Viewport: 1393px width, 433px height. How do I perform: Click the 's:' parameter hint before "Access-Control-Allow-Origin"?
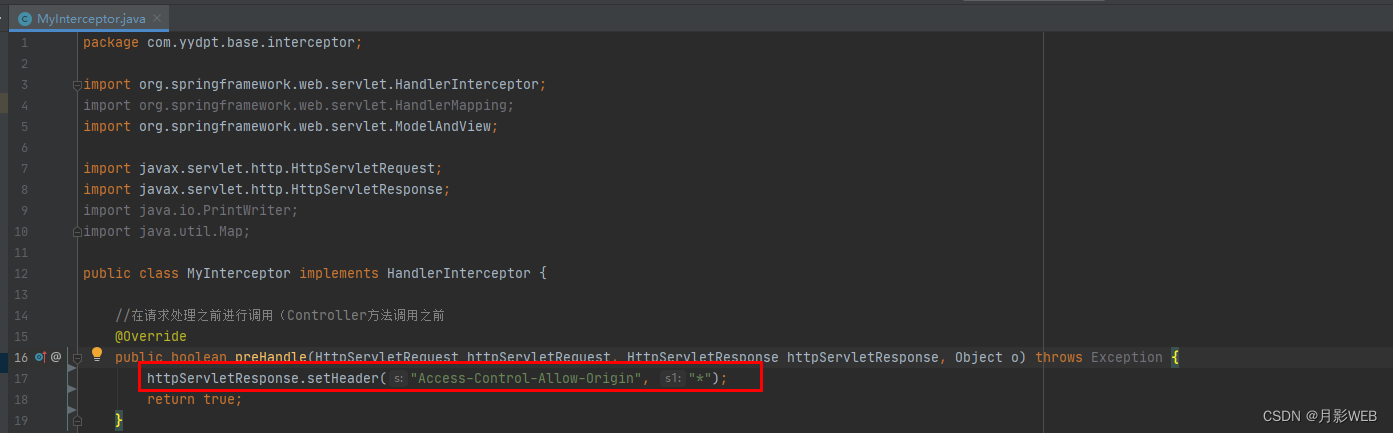397,378
